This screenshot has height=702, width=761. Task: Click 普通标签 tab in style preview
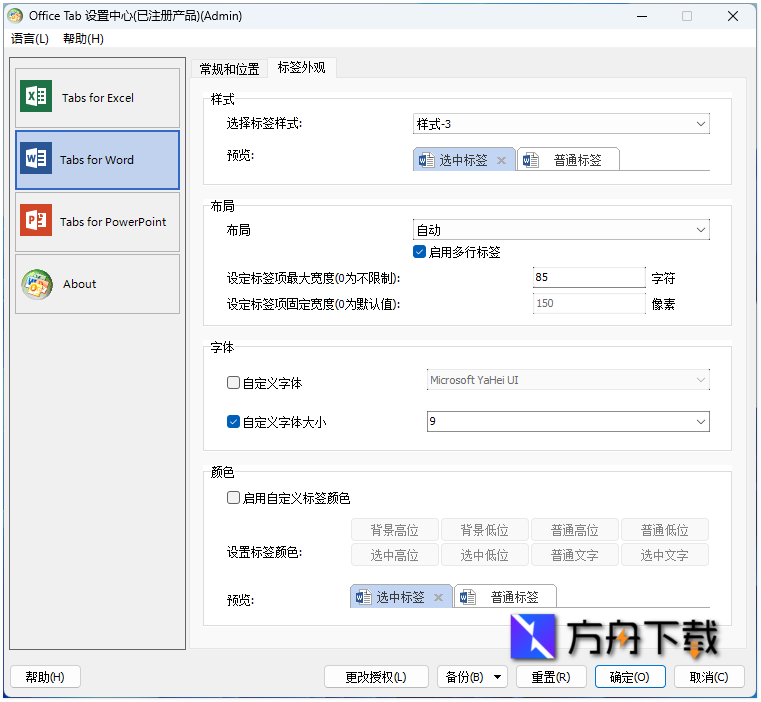point(568,159)
